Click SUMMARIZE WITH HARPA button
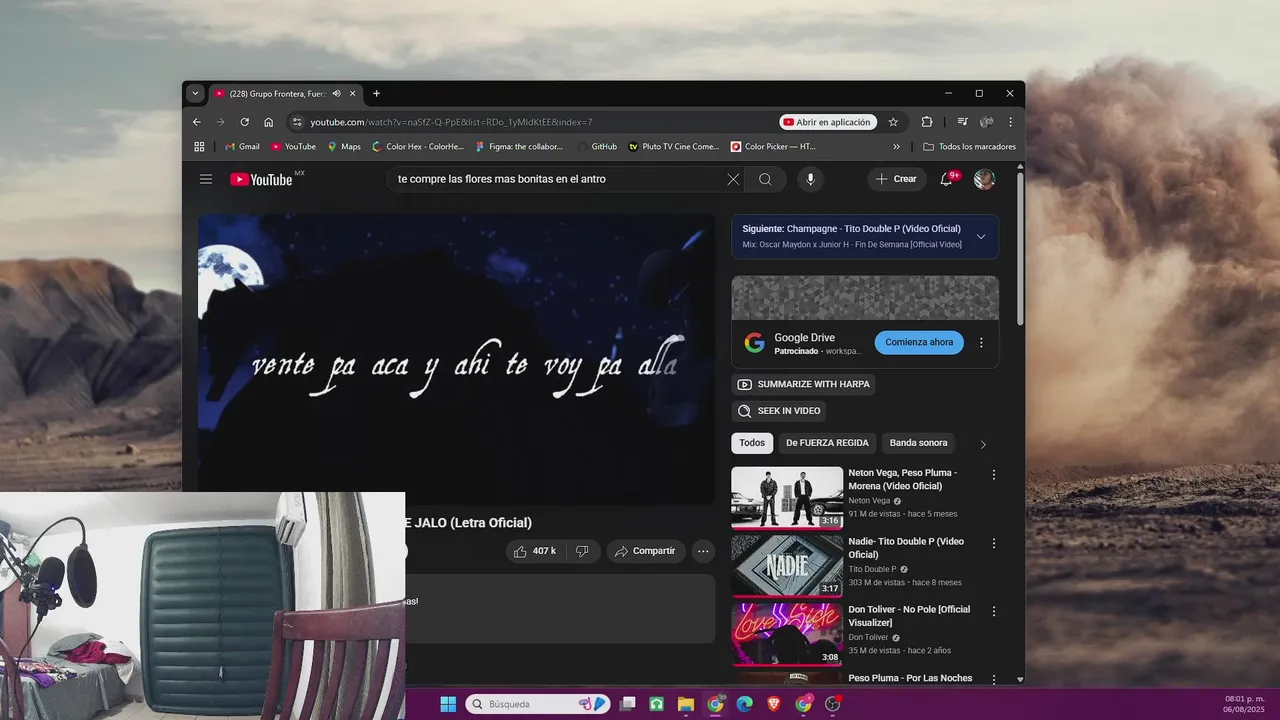 [804, 384]
